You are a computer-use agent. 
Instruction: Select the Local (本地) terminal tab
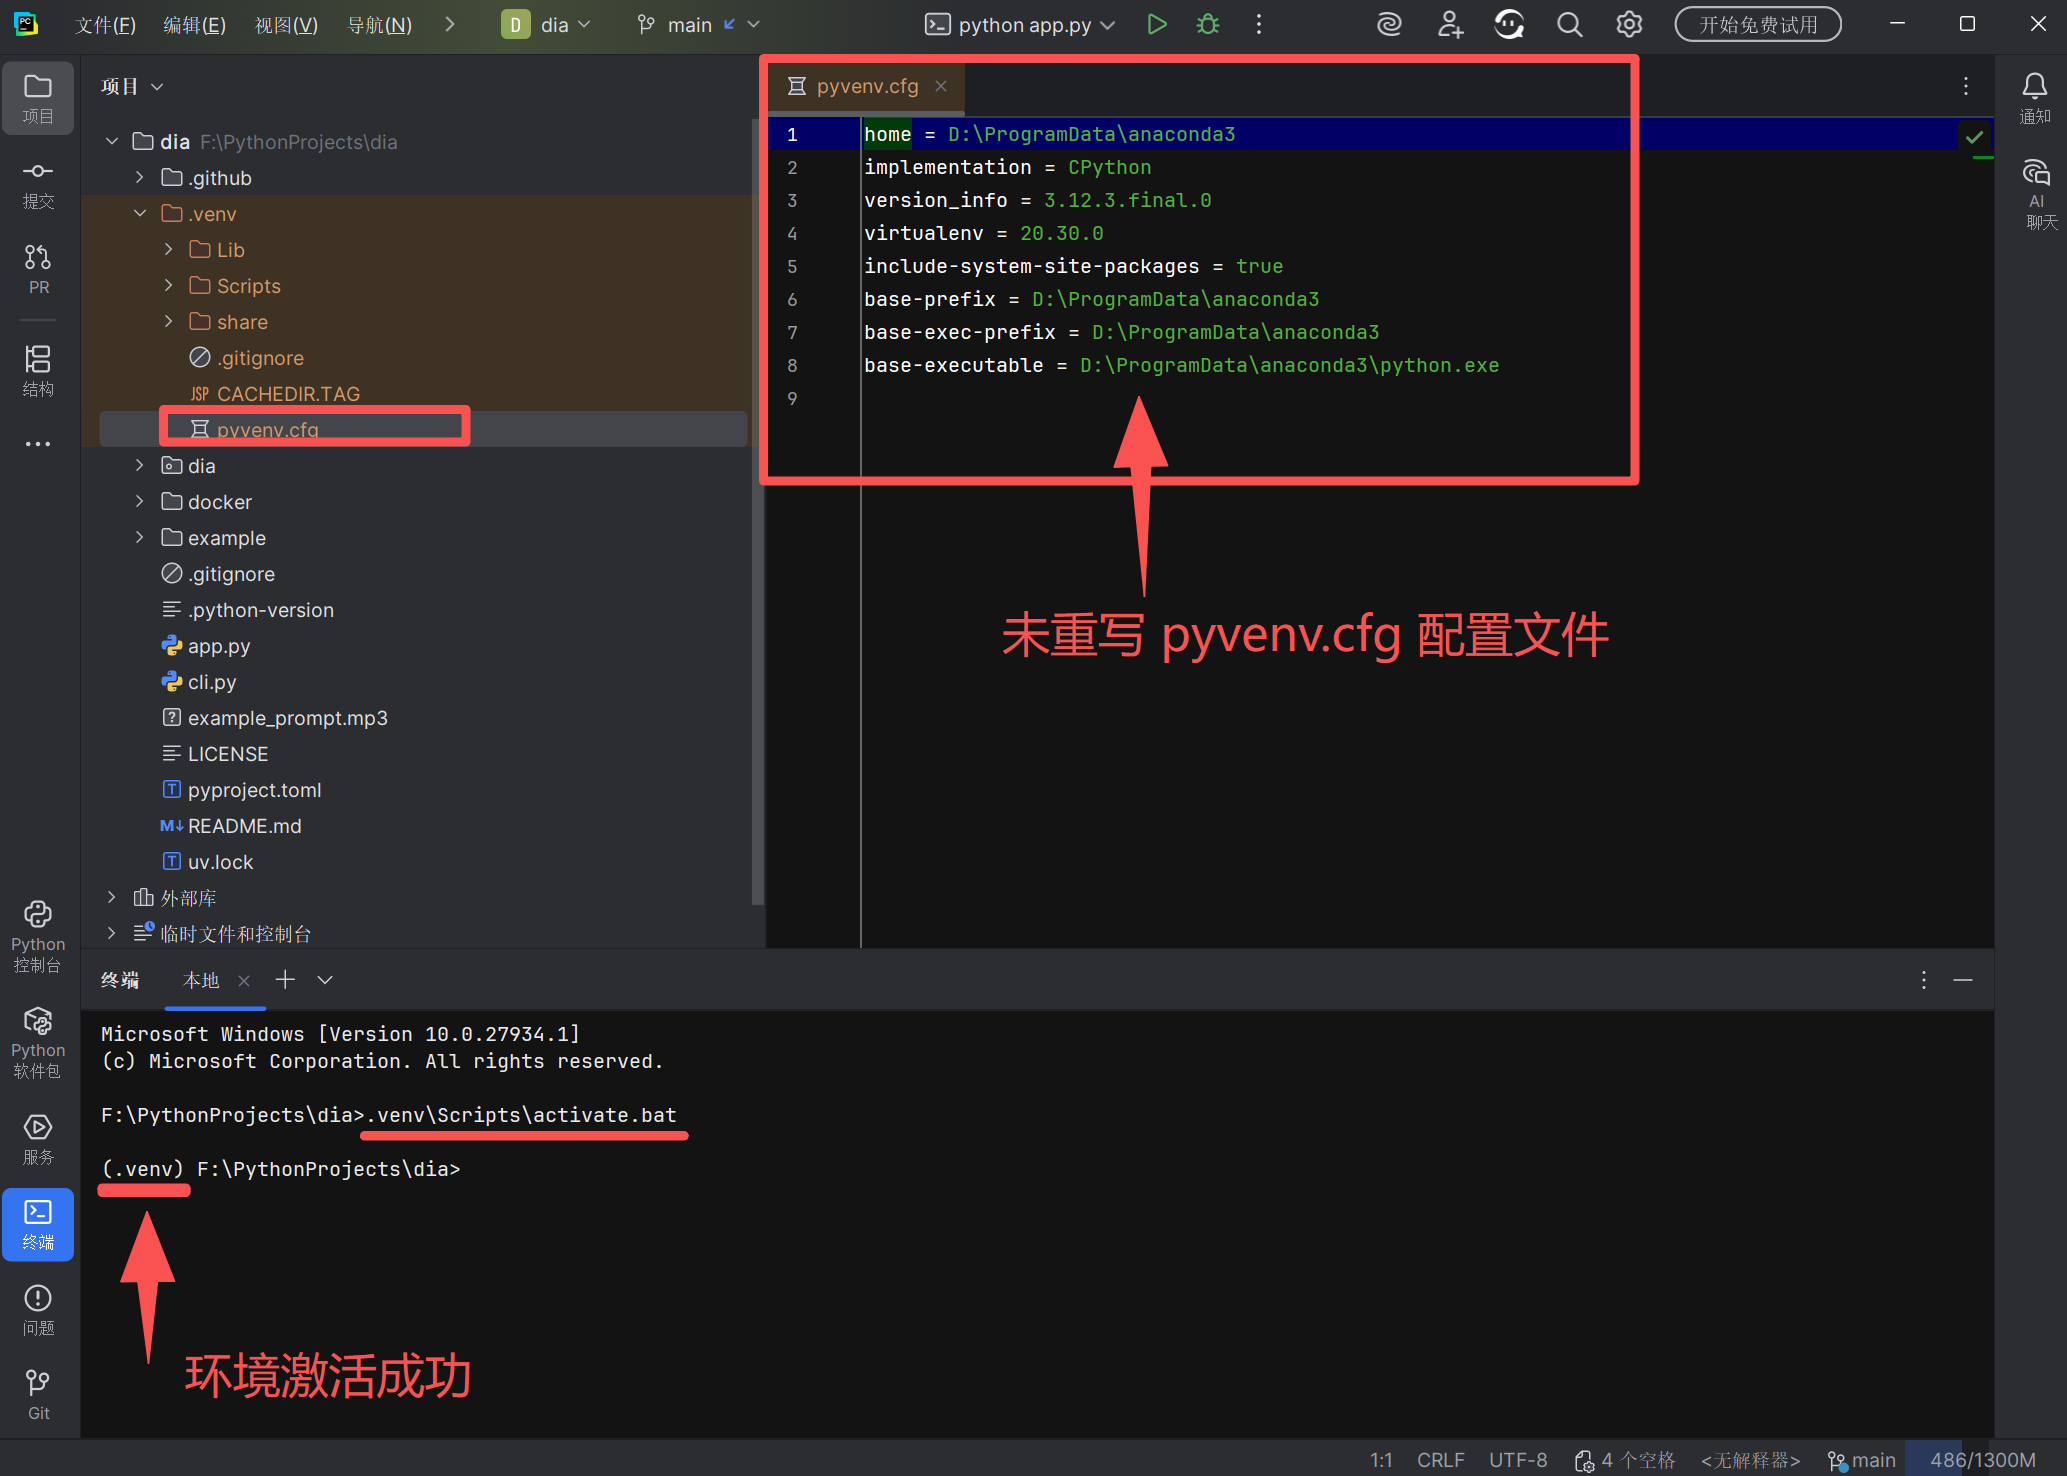(201, 980)
